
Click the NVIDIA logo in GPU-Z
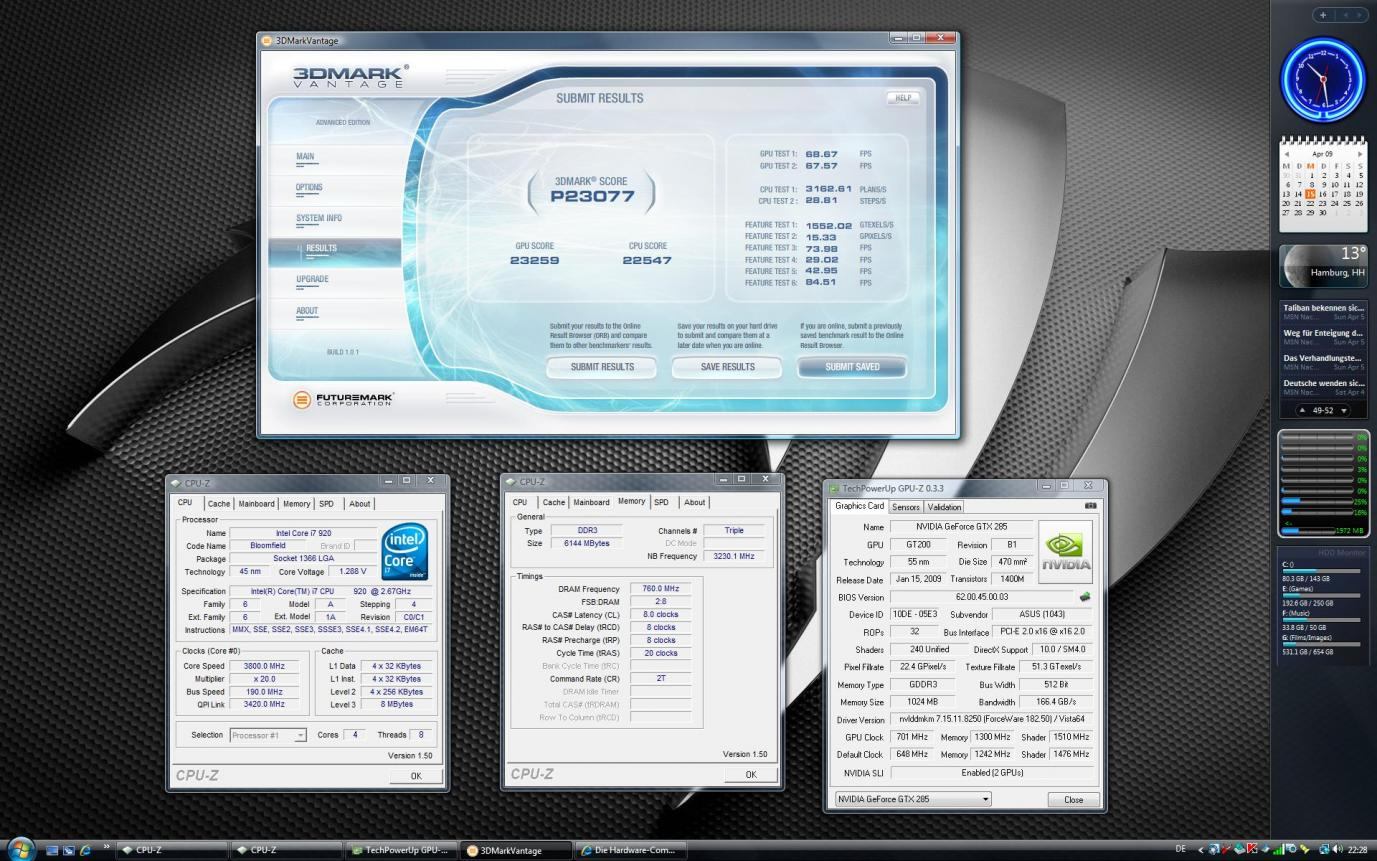pos(1065,552)
